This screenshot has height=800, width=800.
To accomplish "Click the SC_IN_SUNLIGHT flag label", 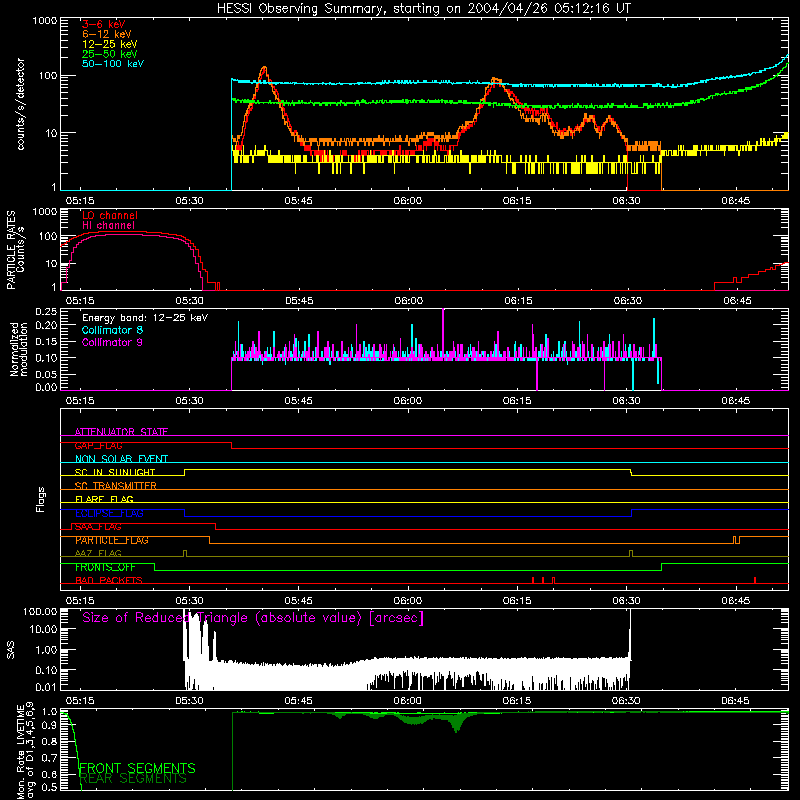I will (x=115, y=472).
